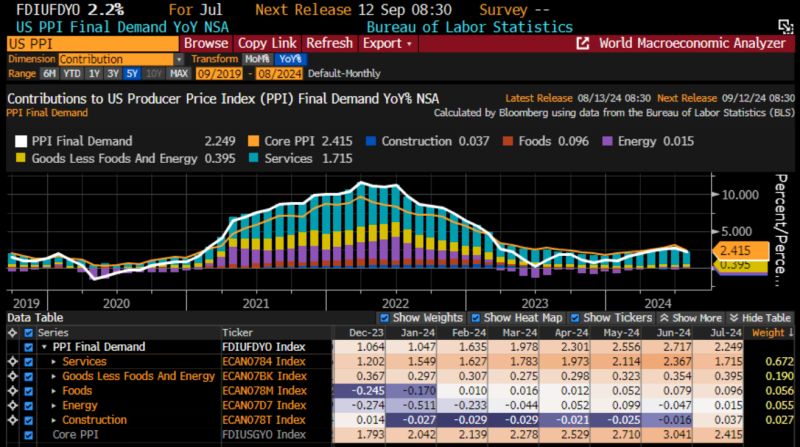Switch transform to MoM%

pos(256,59)
